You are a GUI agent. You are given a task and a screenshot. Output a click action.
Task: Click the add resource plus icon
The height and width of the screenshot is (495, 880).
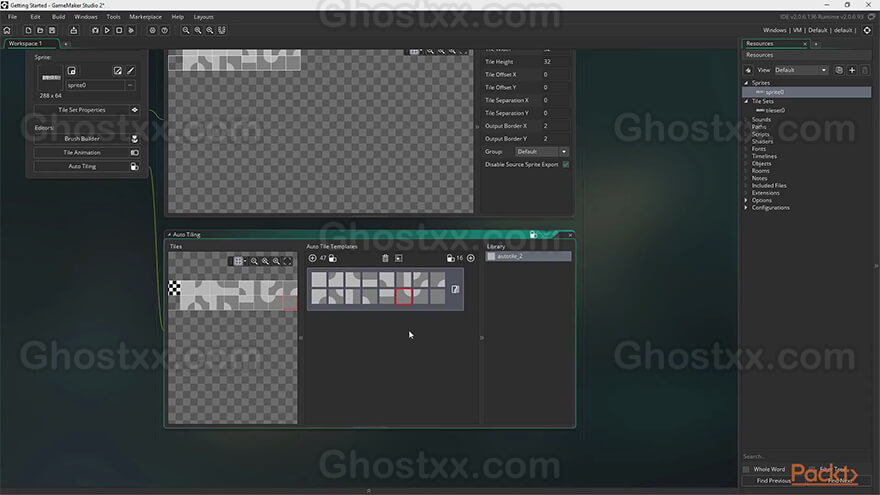[852, 70]
